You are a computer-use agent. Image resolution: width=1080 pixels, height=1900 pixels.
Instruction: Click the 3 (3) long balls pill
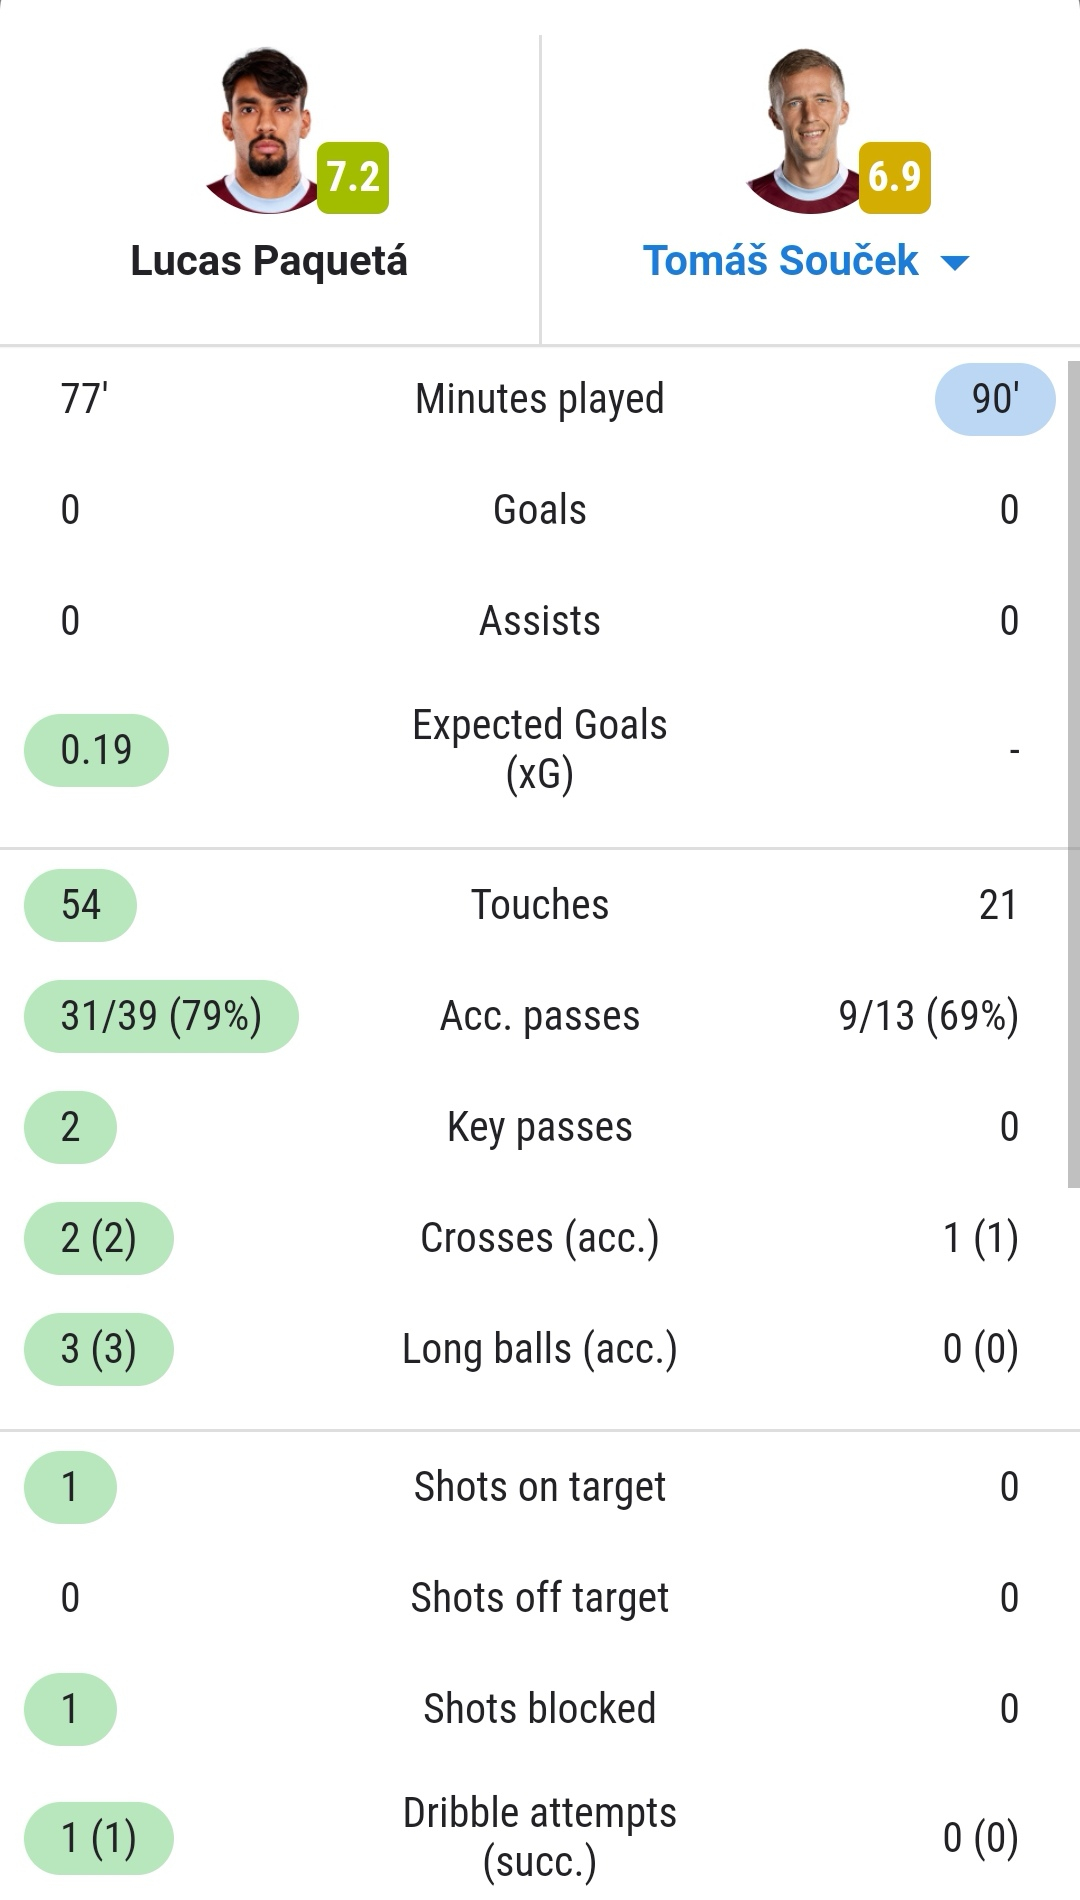[x=98, y=1349]
